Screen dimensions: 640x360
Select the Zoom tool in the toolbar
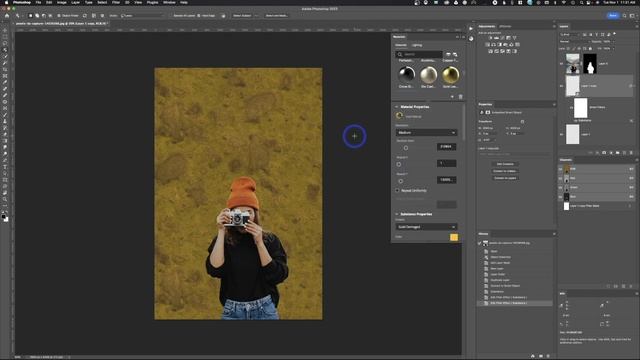pos(5,199)
